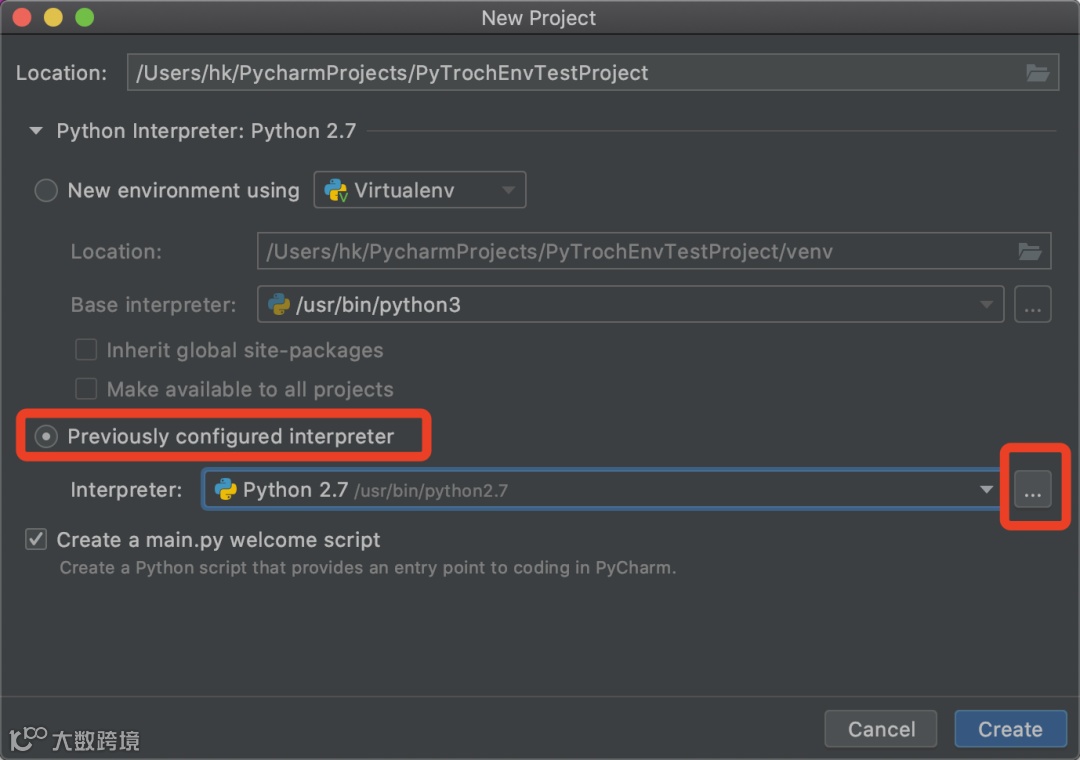The height and width of the screenshot is (760, 1080).
Task: Click folder browse icon in project Location field
Action: pyautogui.click(x=1037, y=72)
